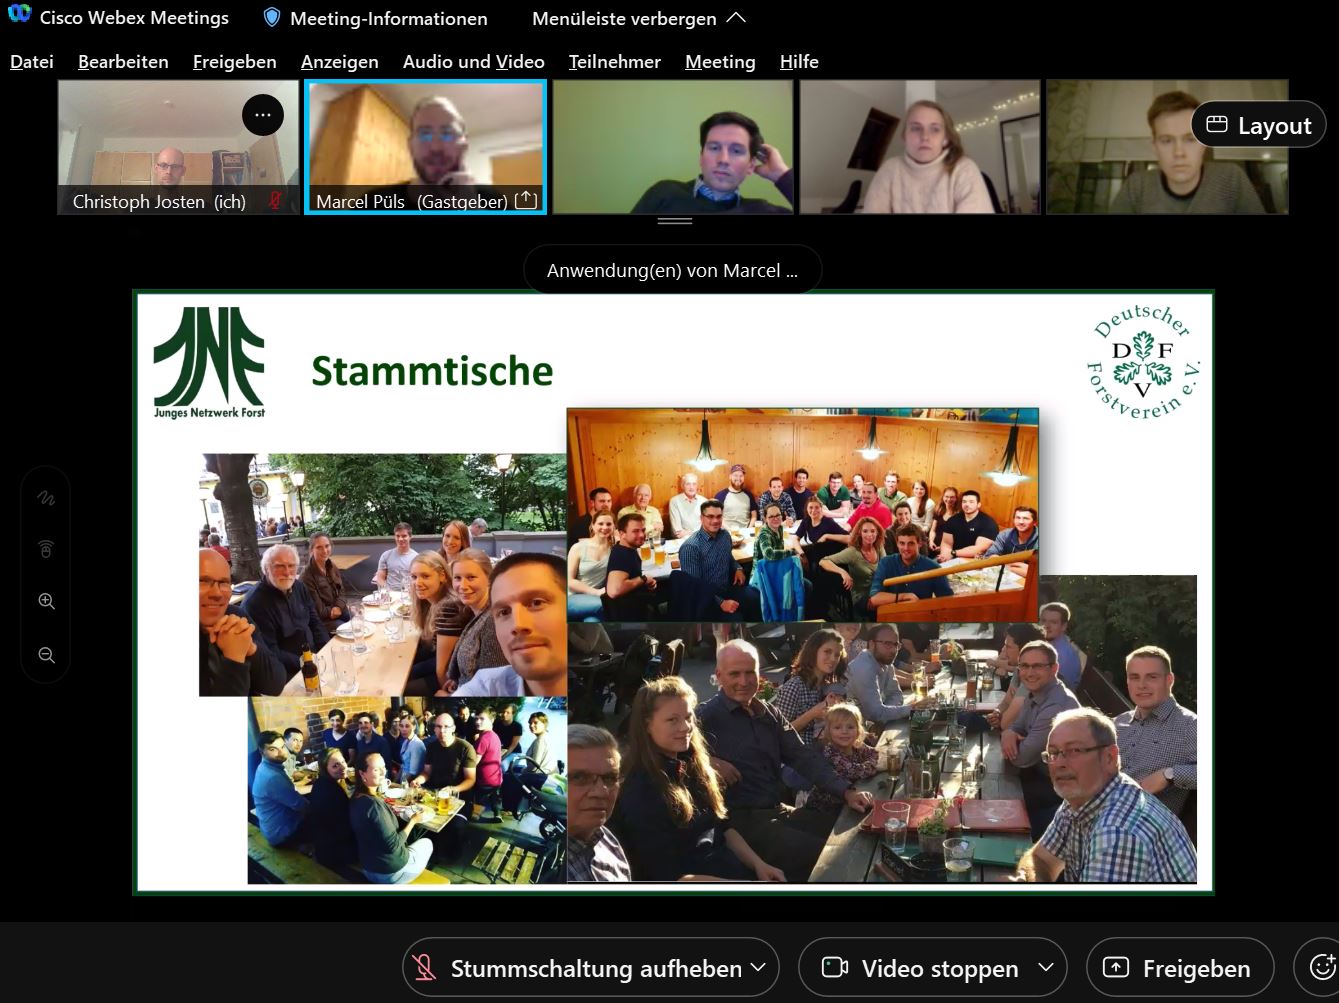Image resolution: width=1339 pixels, height=1003 pixels.
Task: Open the Audio und Video menu
Action: point(474,62)
